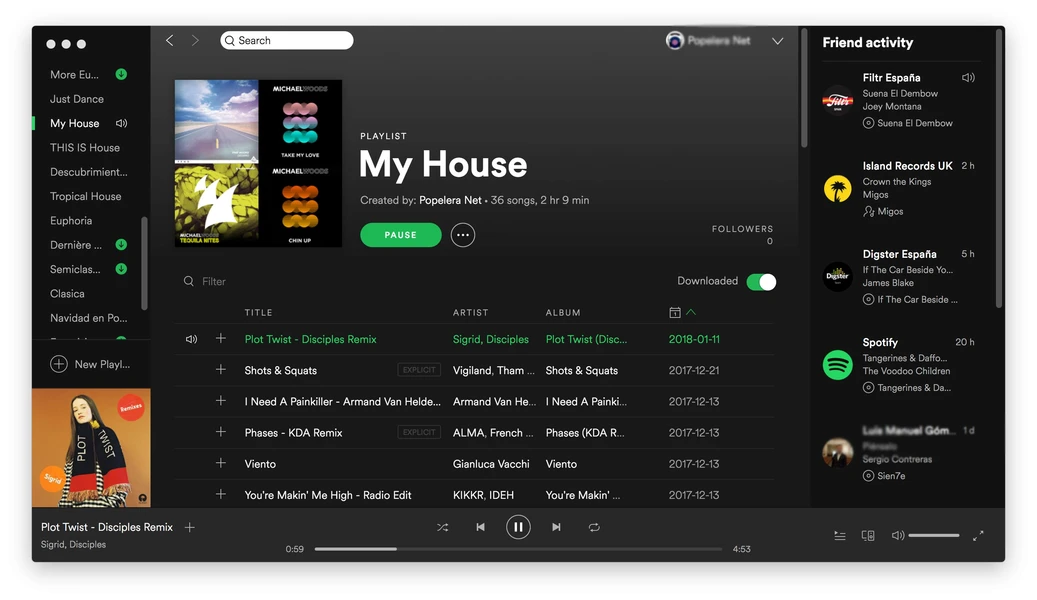This screenshot has width=1037, height=600.
Task: Skip to the previous track
Action: point(481,527)
